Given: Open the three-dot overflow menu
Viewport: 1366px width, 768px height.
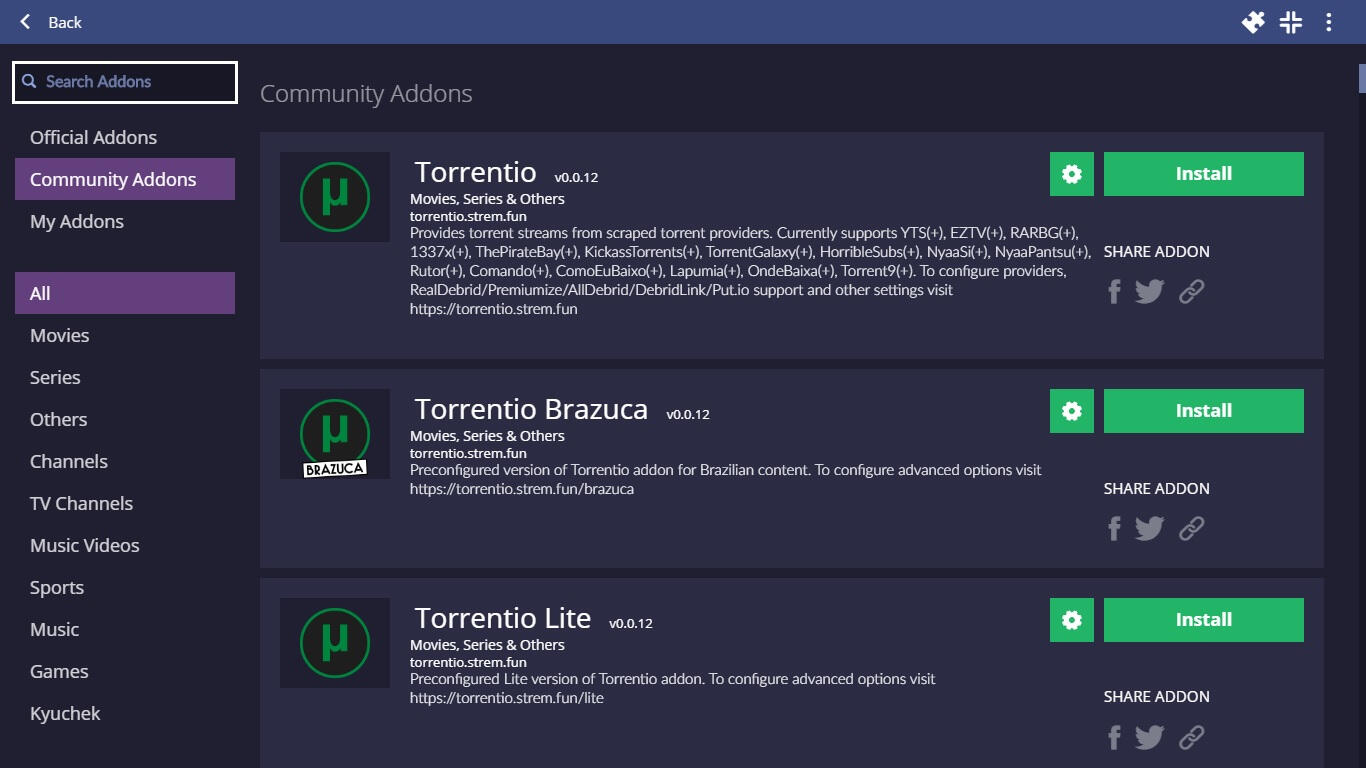Looking at the screenshot, I should pyautogui.click(x=1329, y=22).
